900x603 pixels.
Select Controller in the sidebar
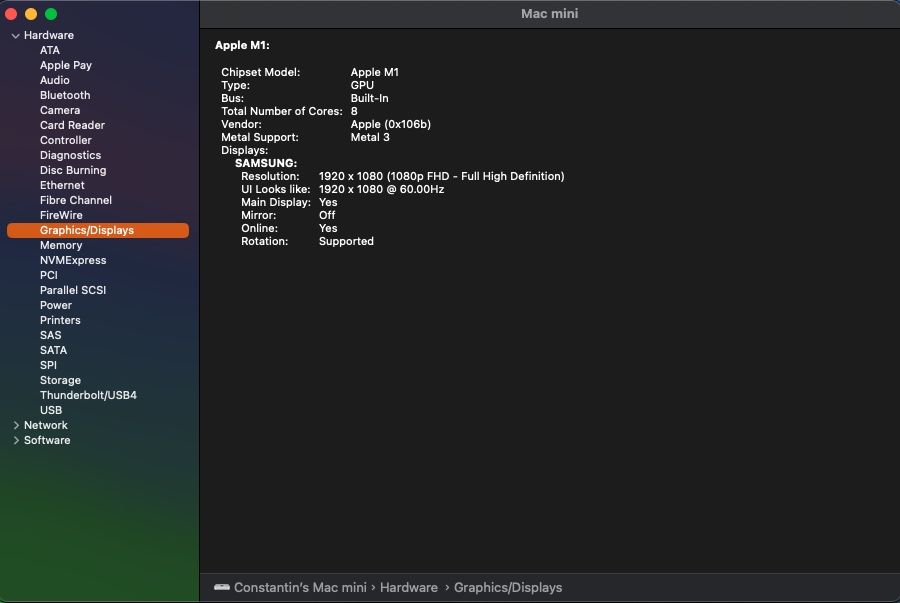pyautogui.click(x=65, y=140)
